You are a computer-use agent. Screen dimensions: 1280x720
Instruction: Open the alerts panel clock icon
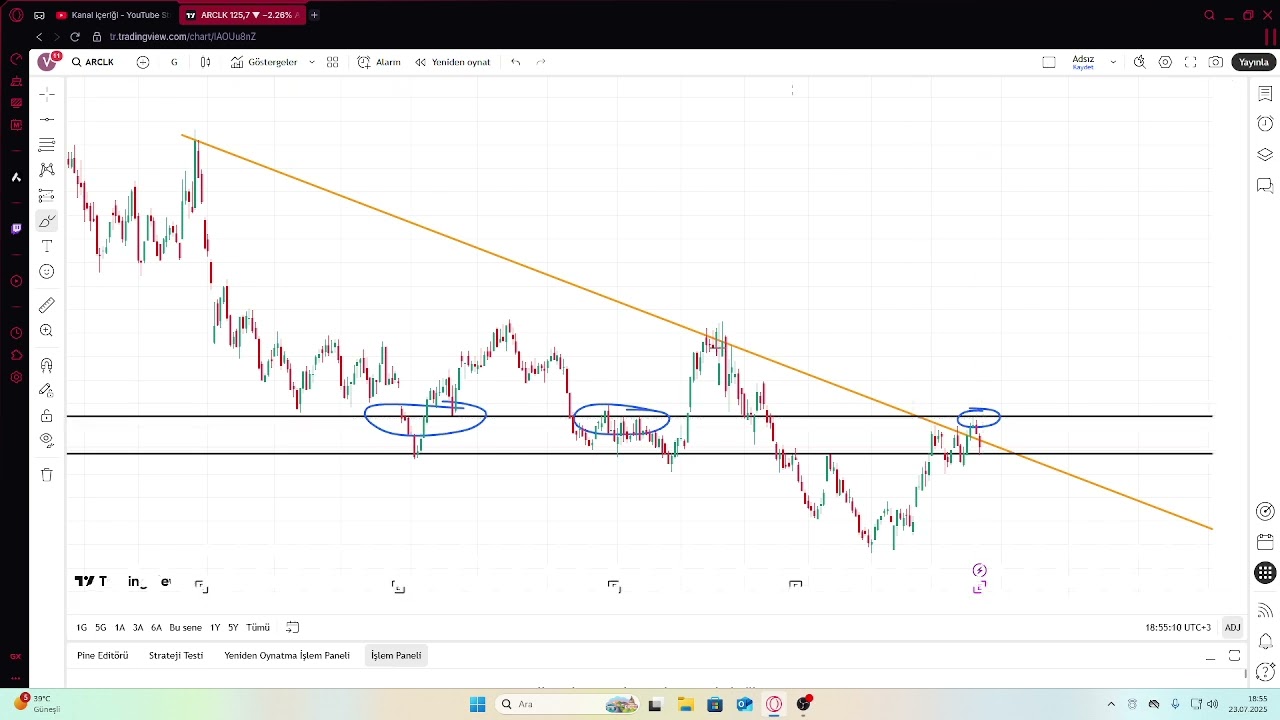pyautogui.click(x=1265, y=124)
